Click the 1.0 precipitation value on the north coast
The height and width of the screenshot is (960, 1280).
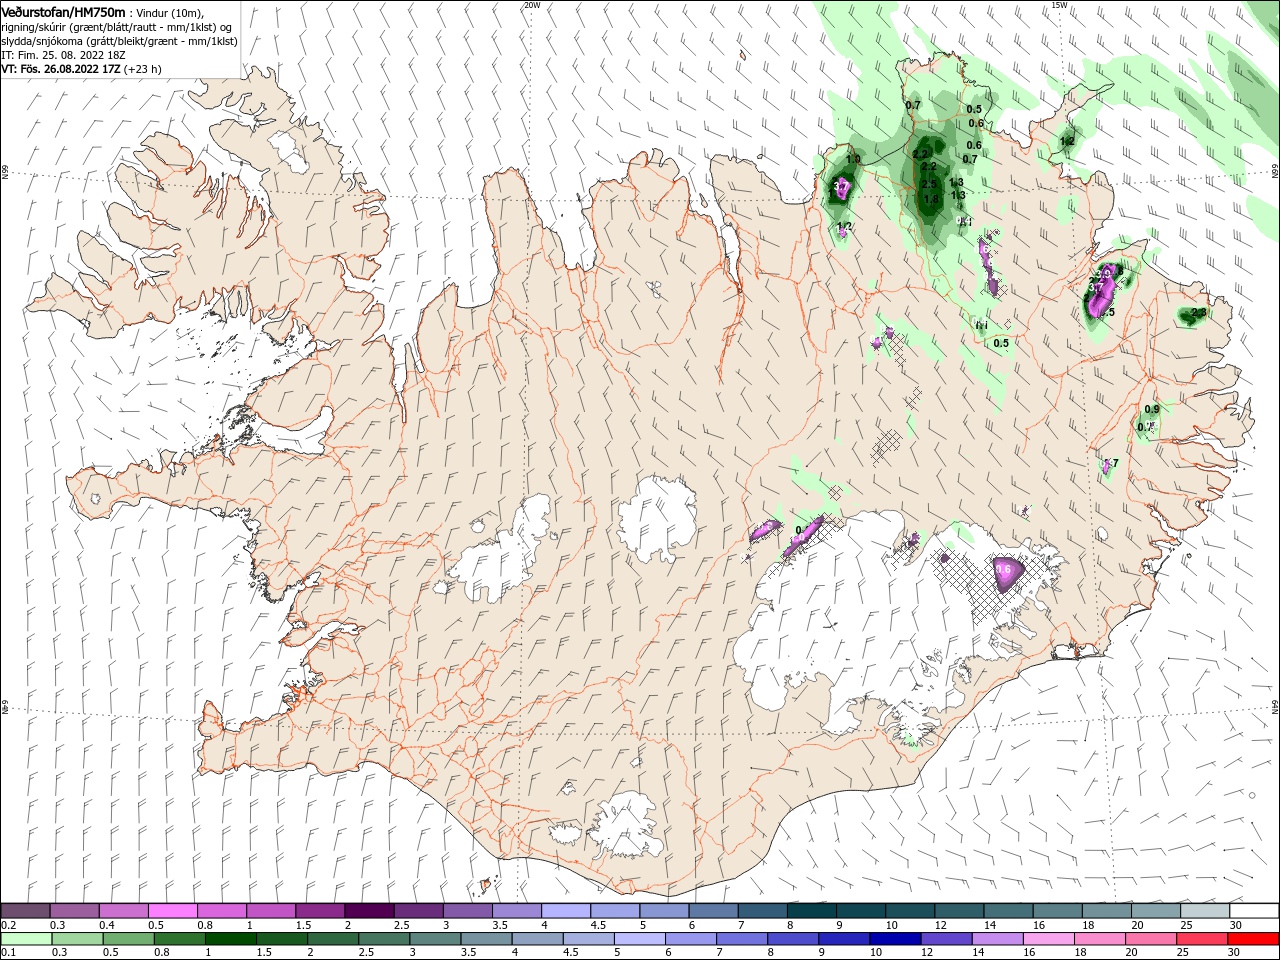point(853,159)
